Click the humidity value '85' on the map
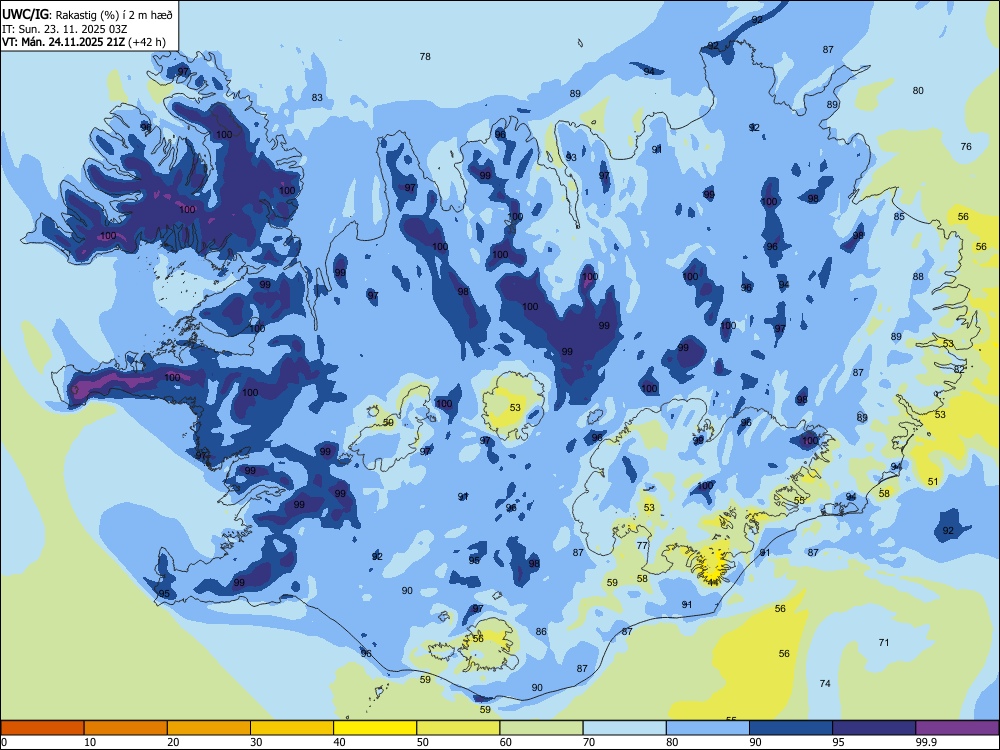This screenshot has height=750, width=1000. [x=899, y=217]
